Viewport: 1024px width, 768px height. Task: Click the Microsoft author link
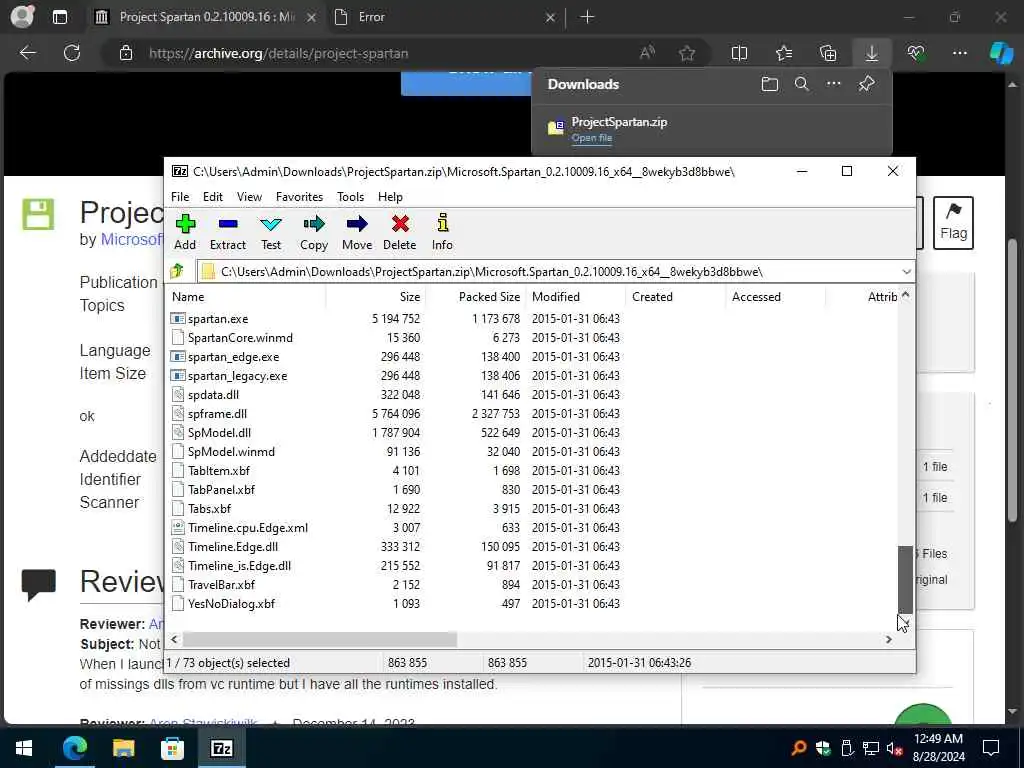click(x=131, y=239)
